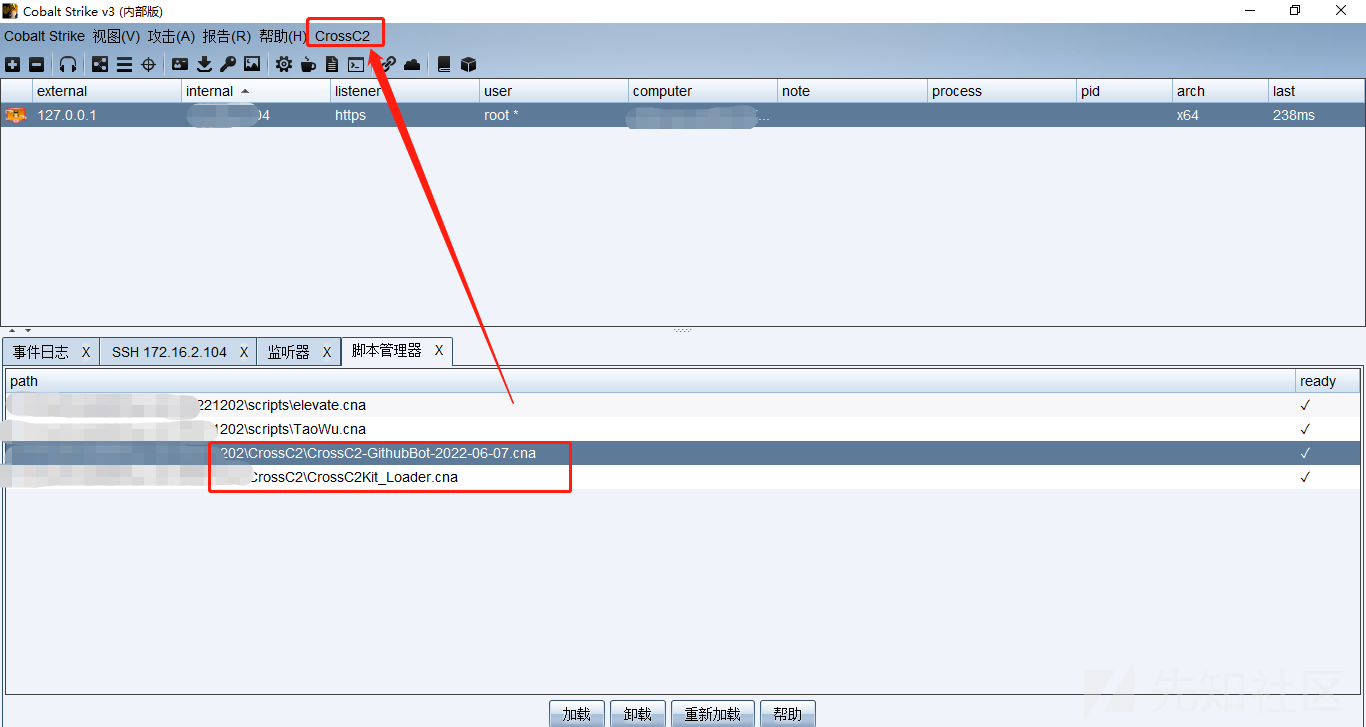This screenshot has height=727, width=1366.
Task: Open listeners via the headphones icon
Action: point(68,64)
